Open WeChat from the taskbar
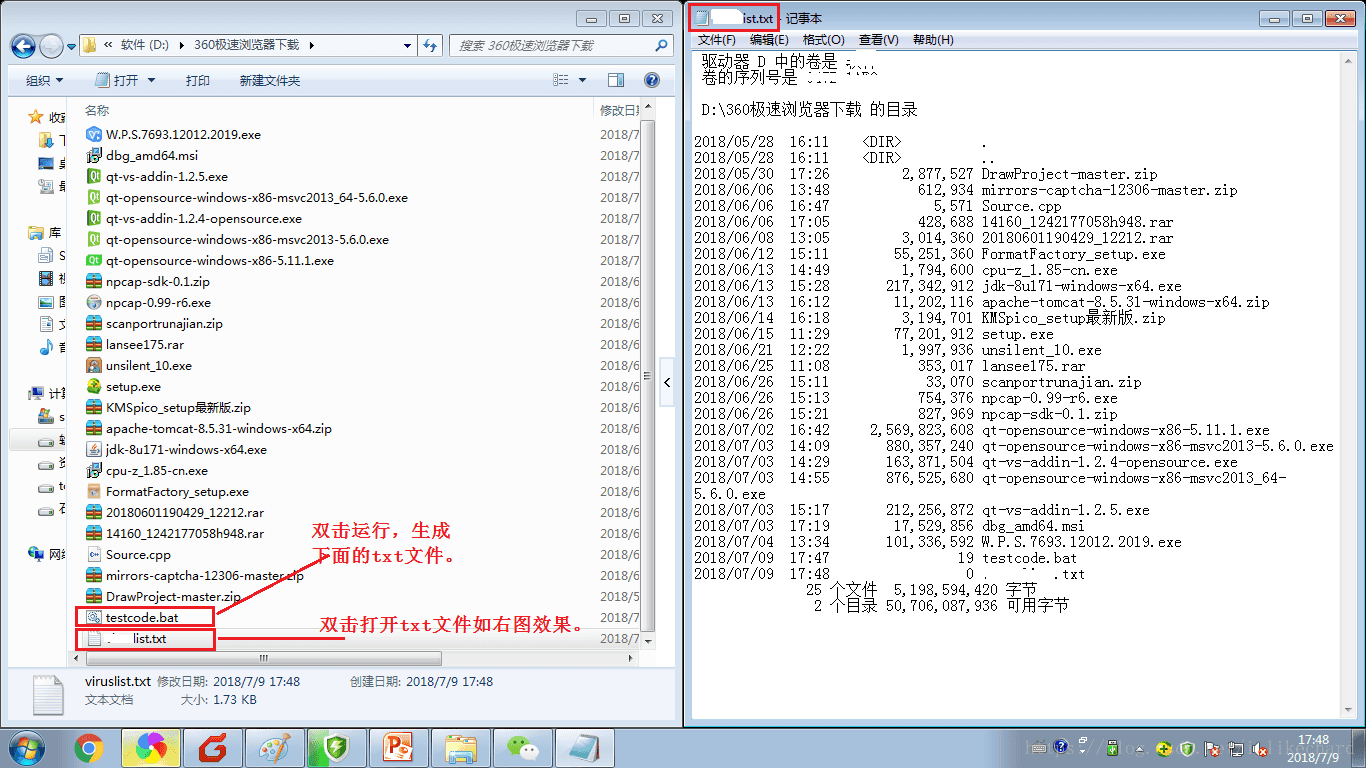The width and height of the screenshot is (1366, 768). click(x=521, y=748)
